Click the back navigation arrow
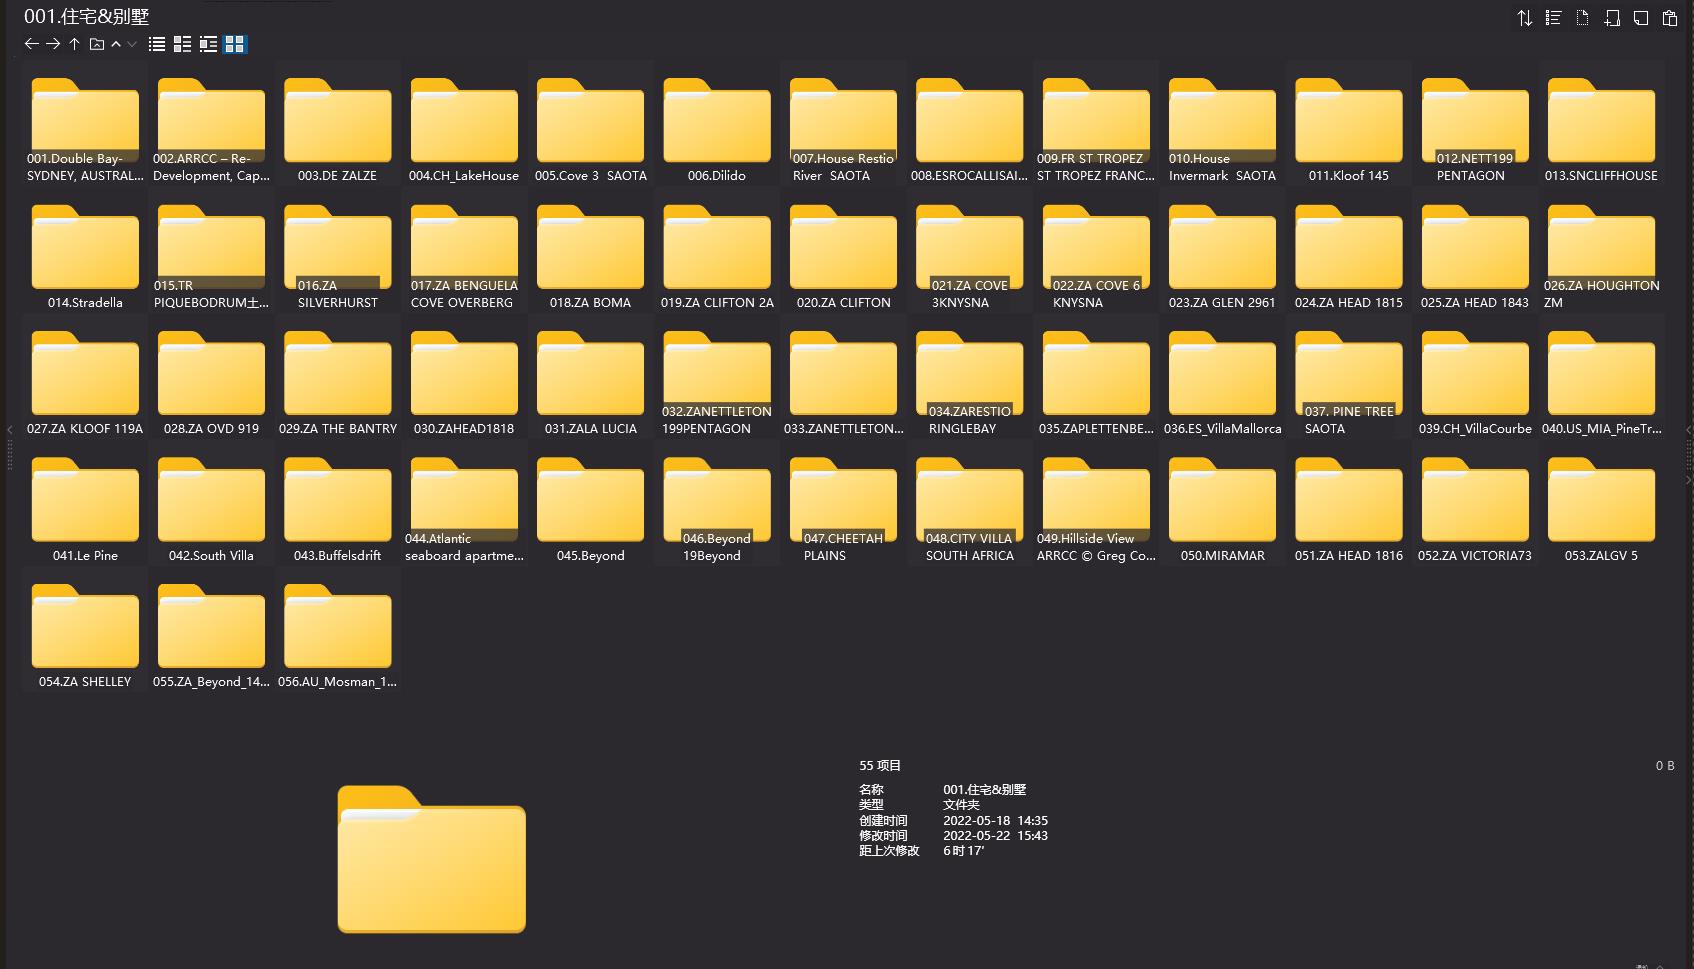 click(x=31, y=44)
